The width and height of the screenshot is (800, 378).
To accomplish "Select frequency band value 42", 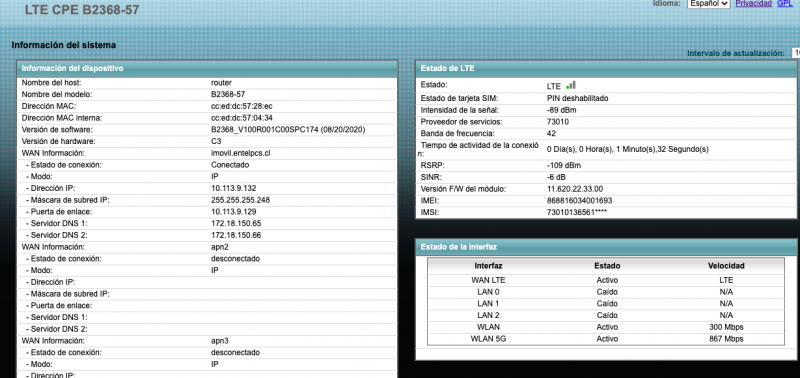I will 551,134.
